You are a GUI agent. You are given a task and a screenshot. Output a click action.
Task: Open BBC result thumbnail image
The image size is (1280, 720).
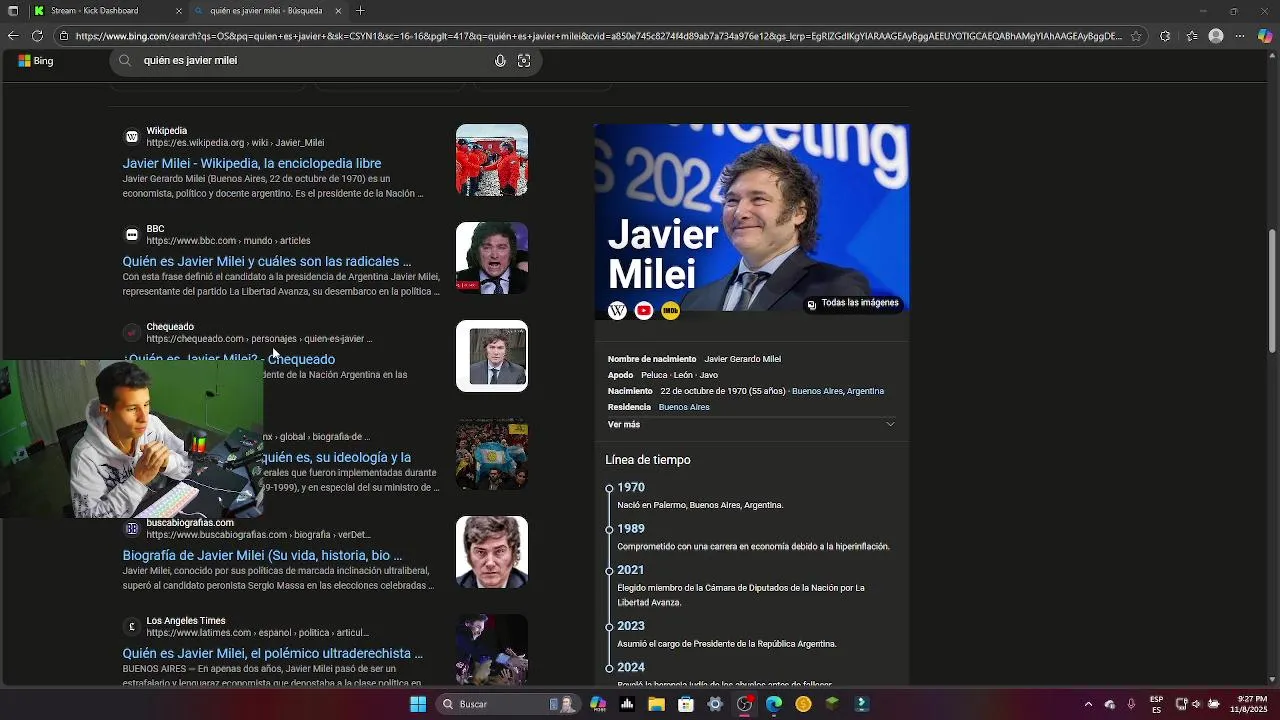point(492,258)
